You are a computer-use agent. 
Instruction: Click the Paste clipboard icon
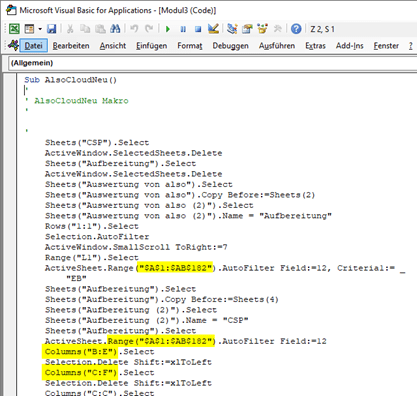100,29
